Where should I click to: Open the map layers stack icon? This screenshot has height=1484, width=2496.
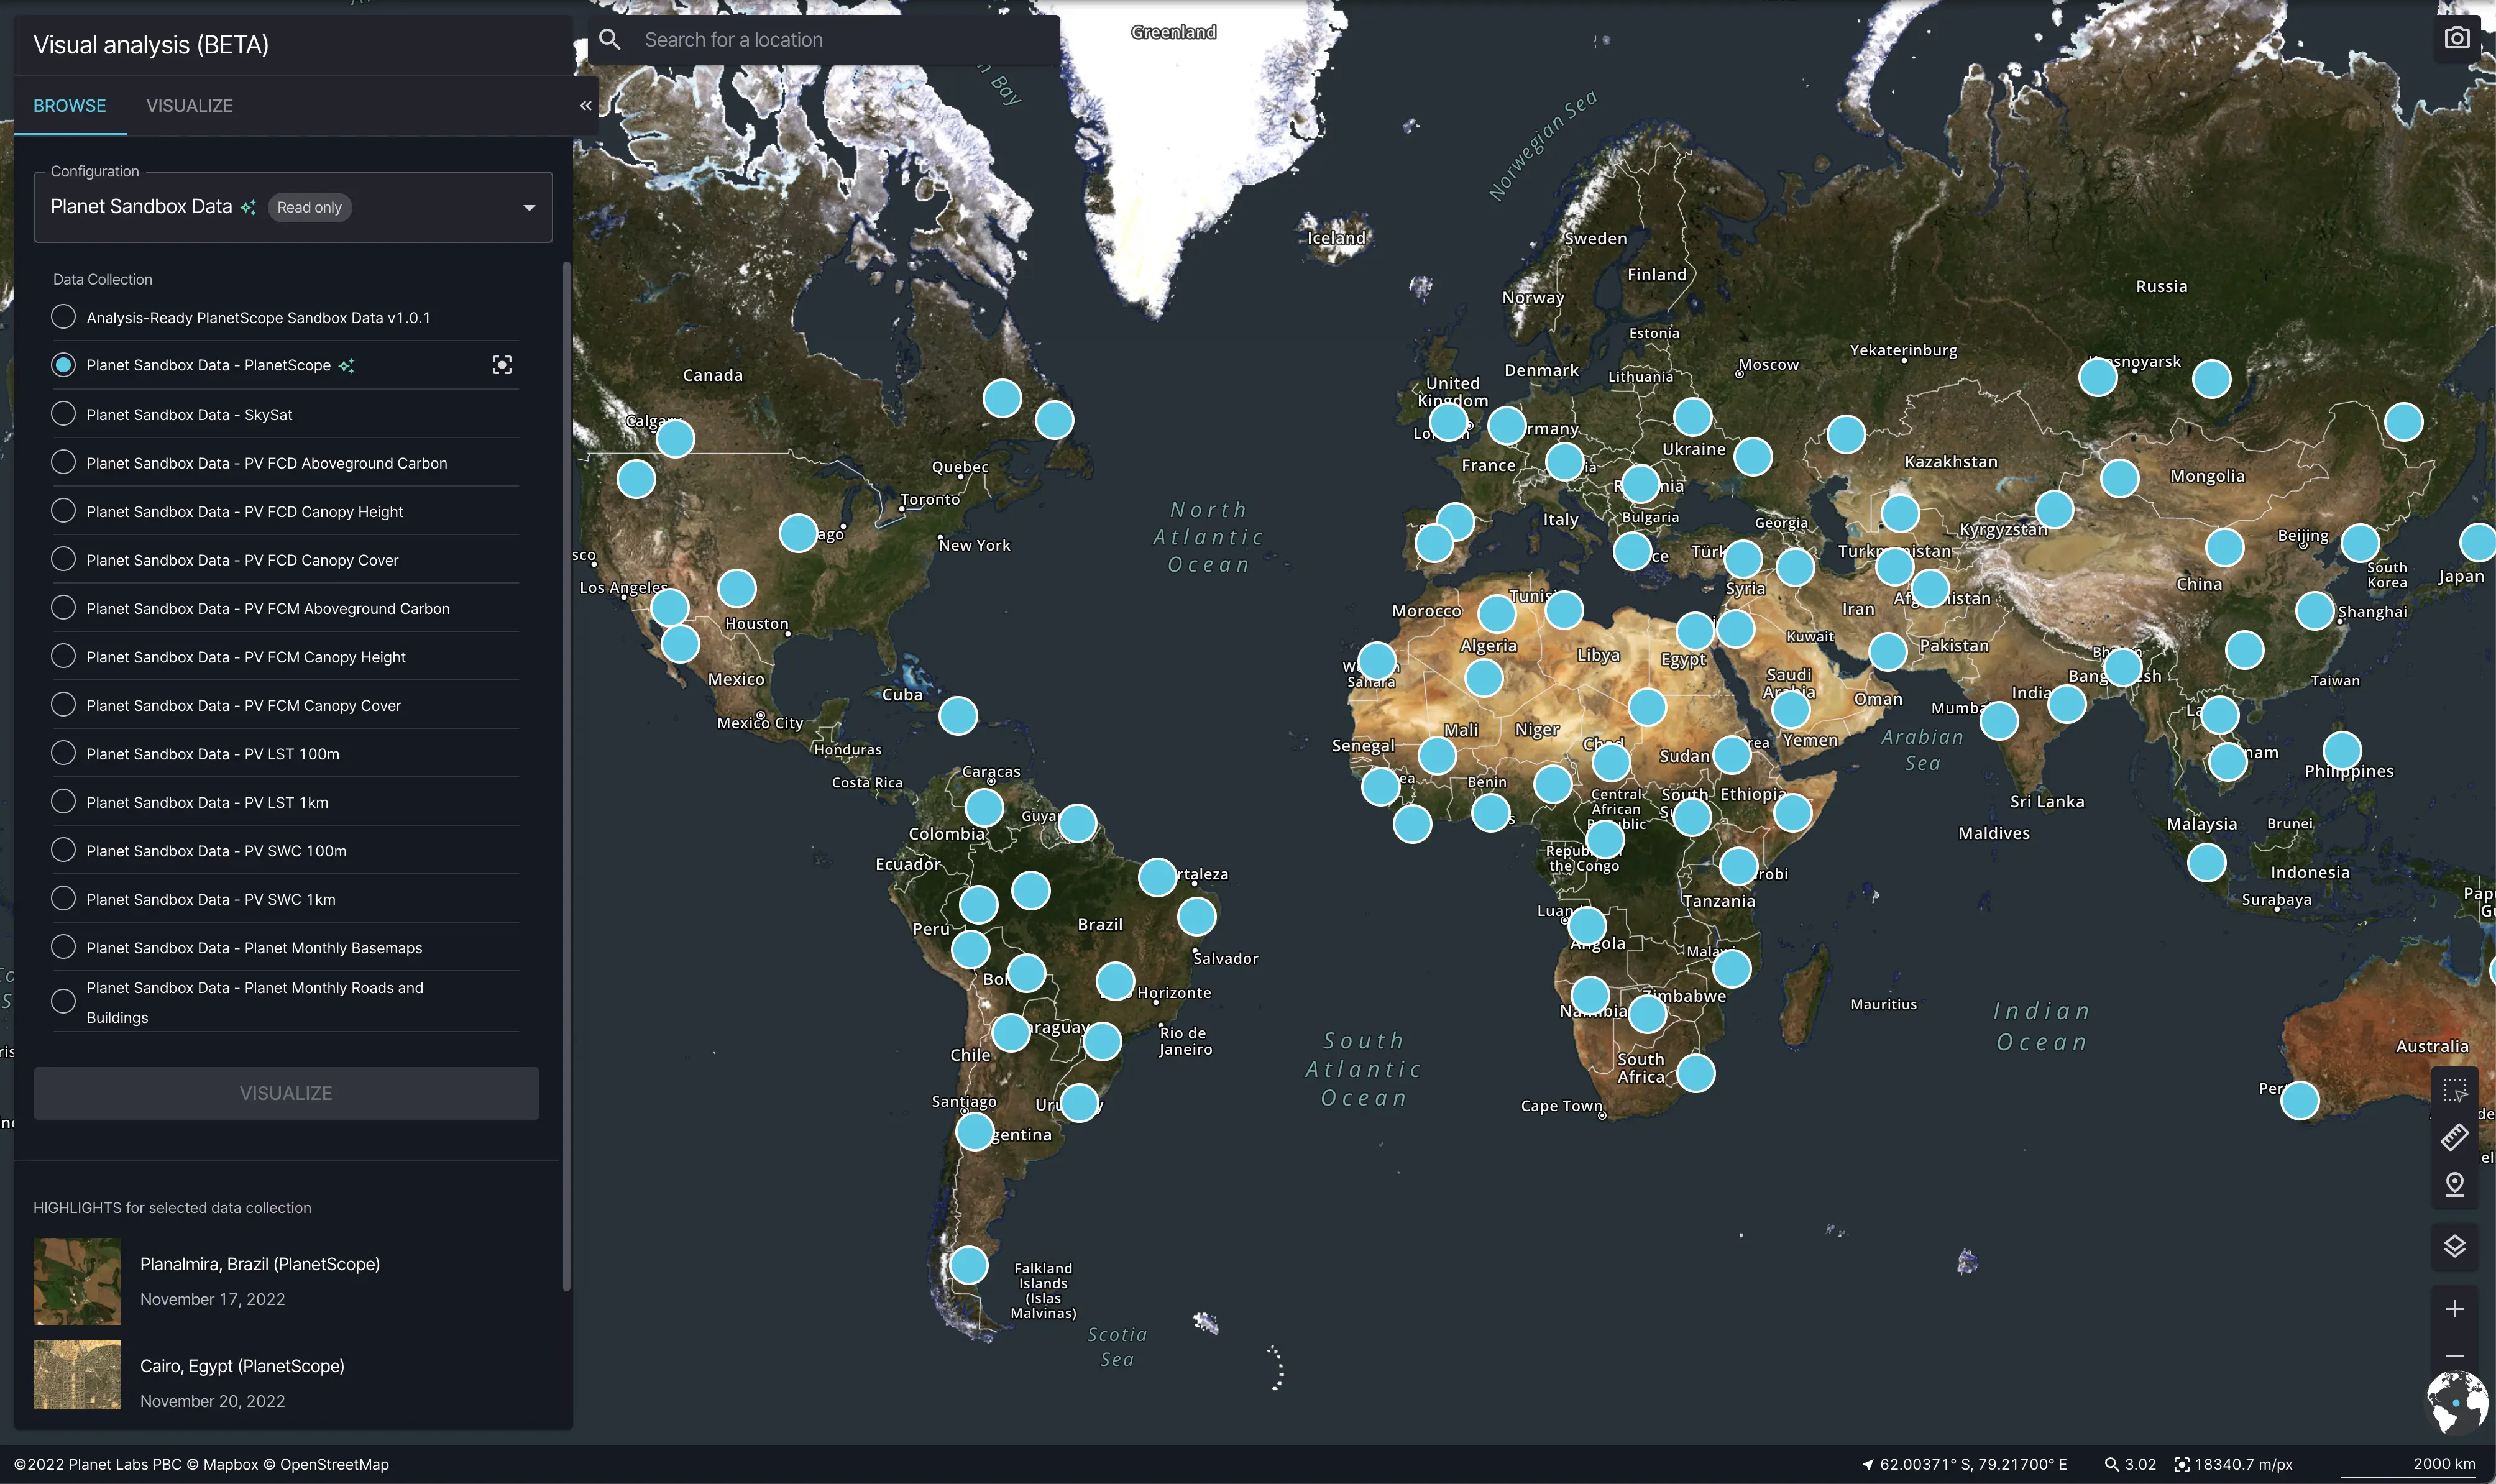(2454, 1246)
